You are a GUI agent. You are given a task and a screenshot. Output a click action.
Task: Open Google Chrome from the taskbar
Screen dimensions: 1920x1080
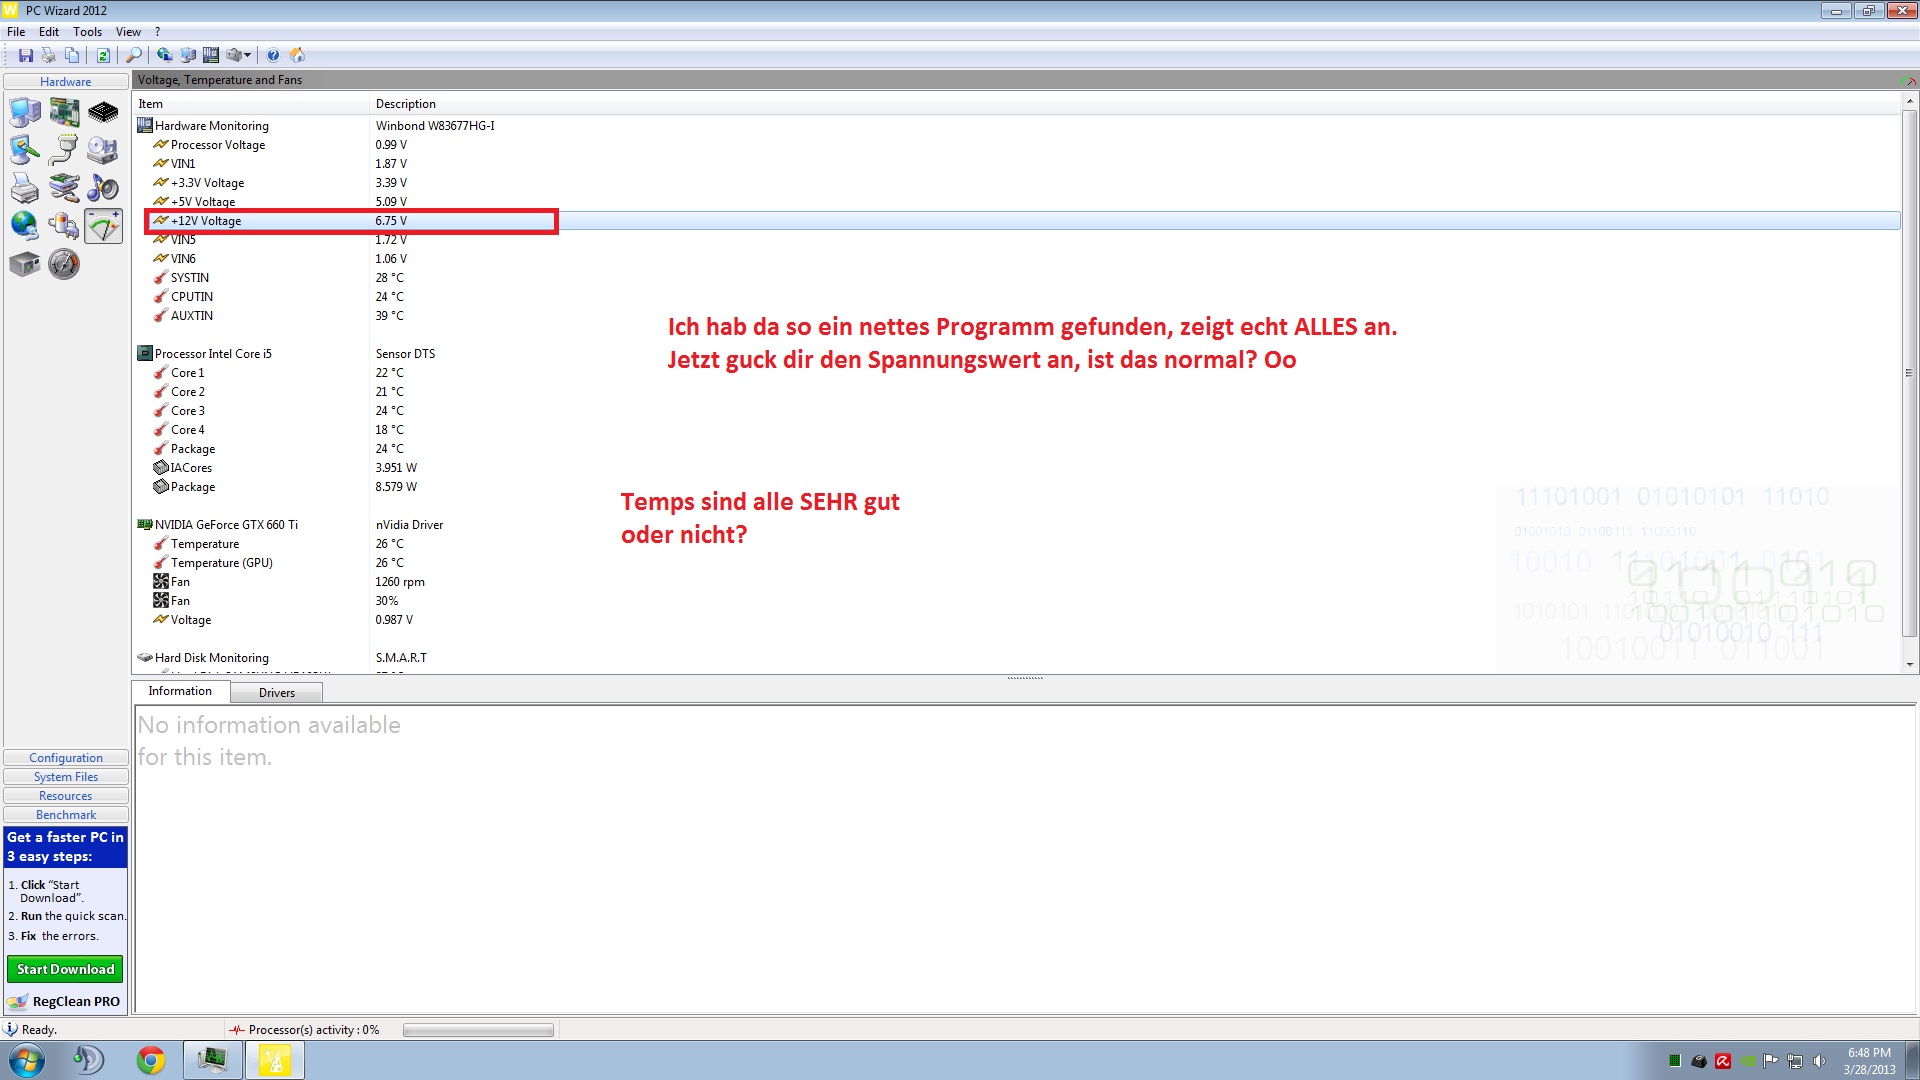point(151,1060)
